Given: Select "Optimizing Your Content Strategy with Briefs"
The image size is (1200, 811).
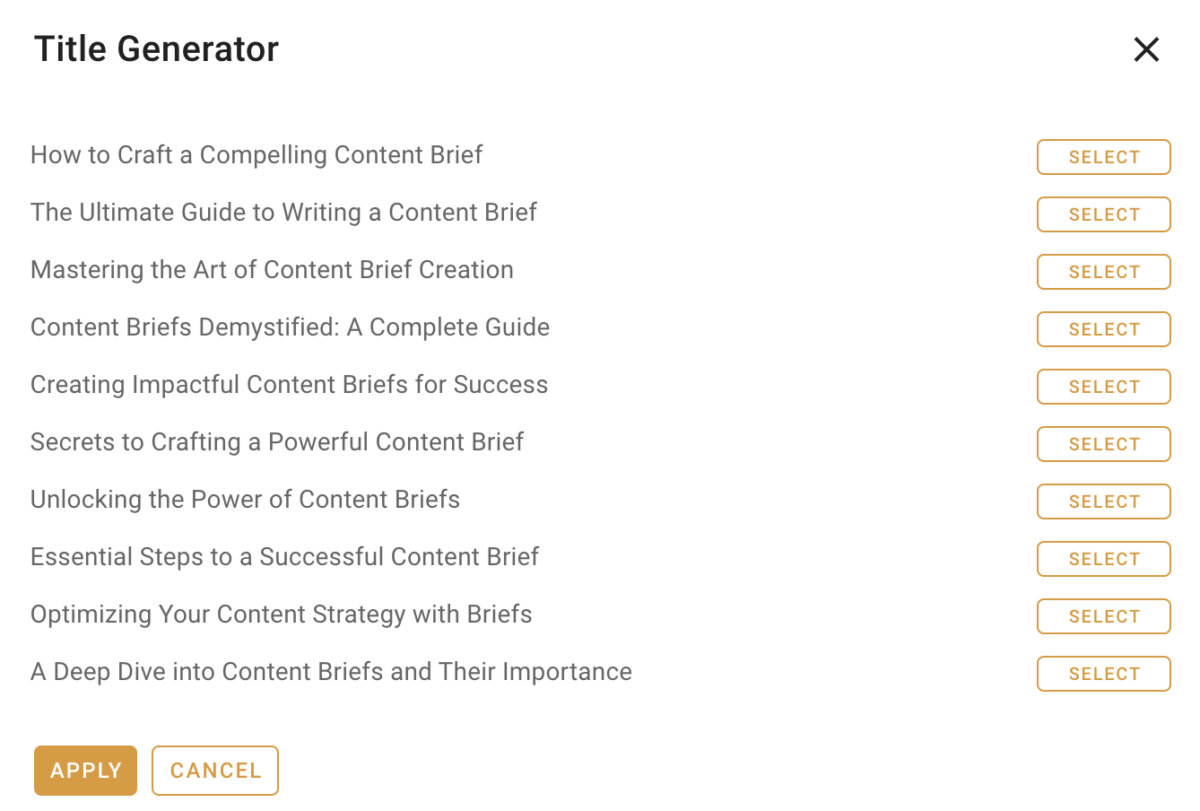Looking at the screenshot, I should tap(1103, 616).
